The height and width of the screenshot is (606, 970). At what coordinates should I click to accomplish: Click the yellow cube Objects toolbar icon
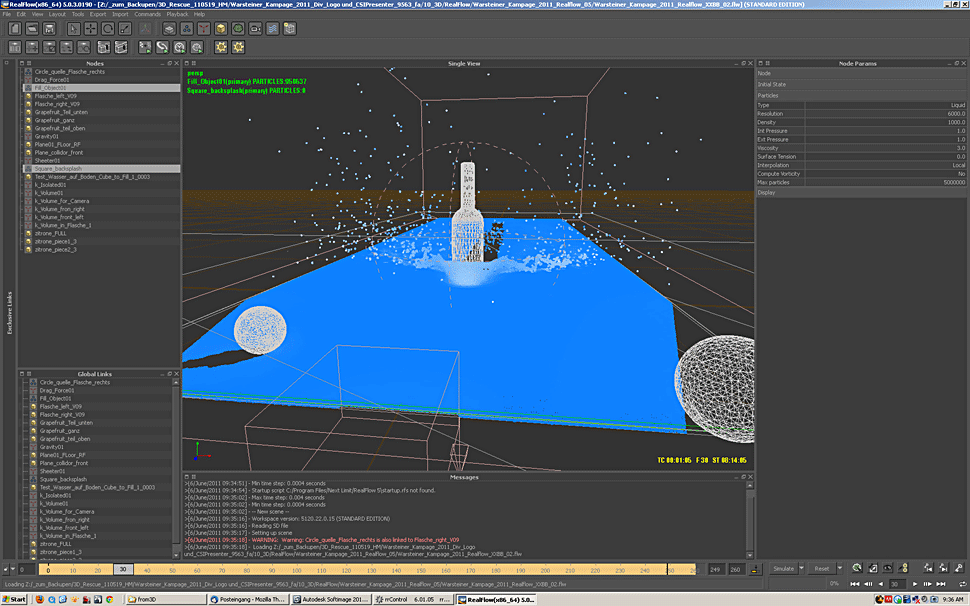[x=221, y=29]
